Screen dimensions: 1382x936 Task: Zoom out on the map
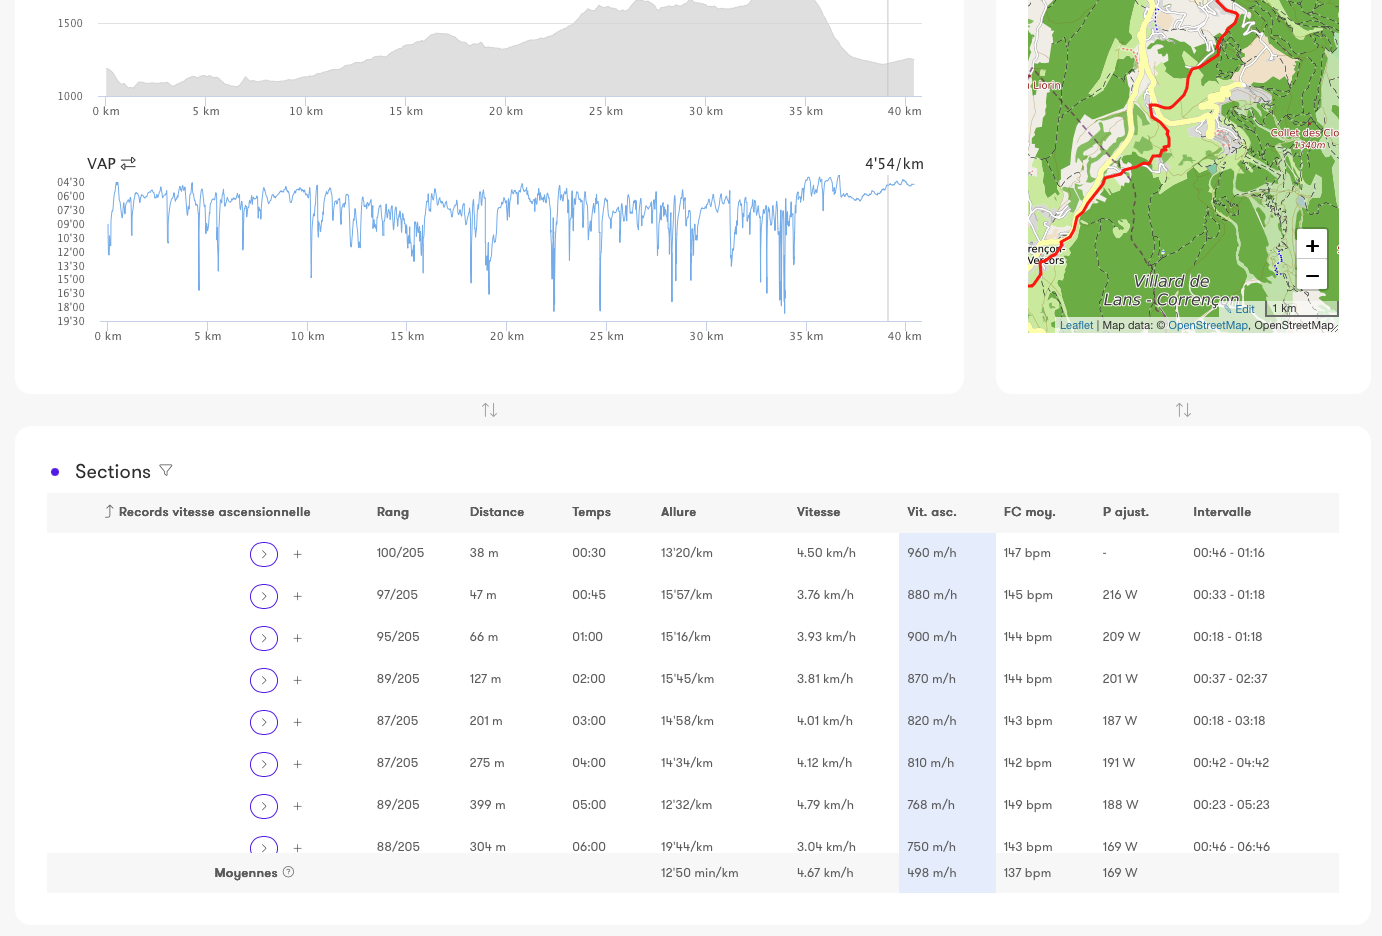pyautogui.click(x=1311, y=275)
